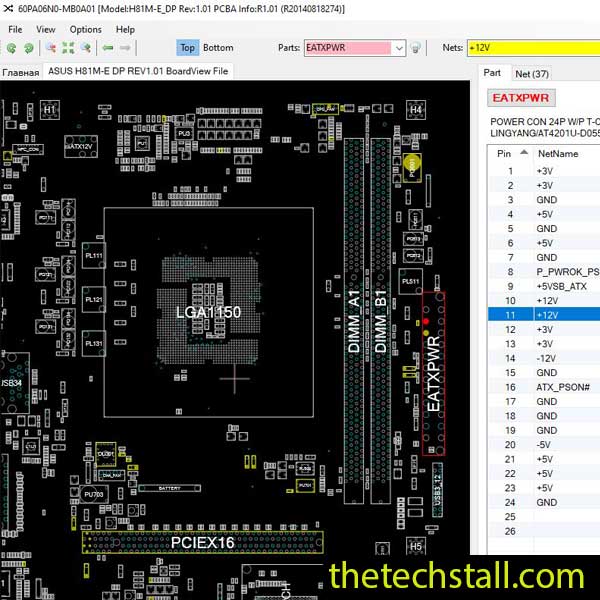
Task: Click the lightbulb icon beside Parts box
Action: click(417, 48)
